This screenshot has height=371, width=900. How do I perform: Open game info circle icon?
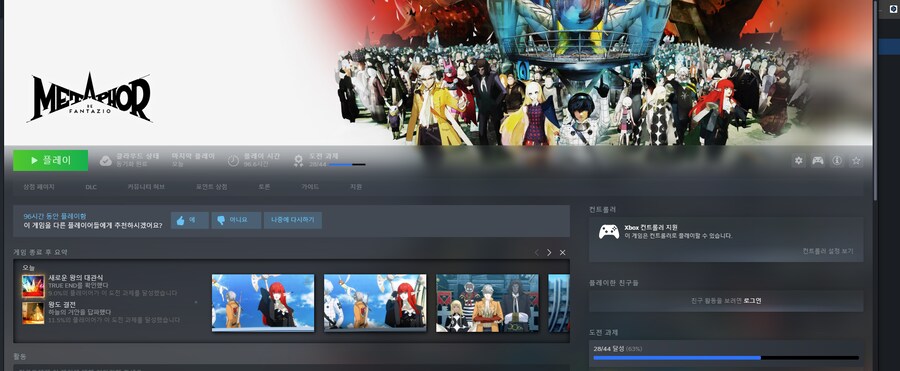point(837,161)
